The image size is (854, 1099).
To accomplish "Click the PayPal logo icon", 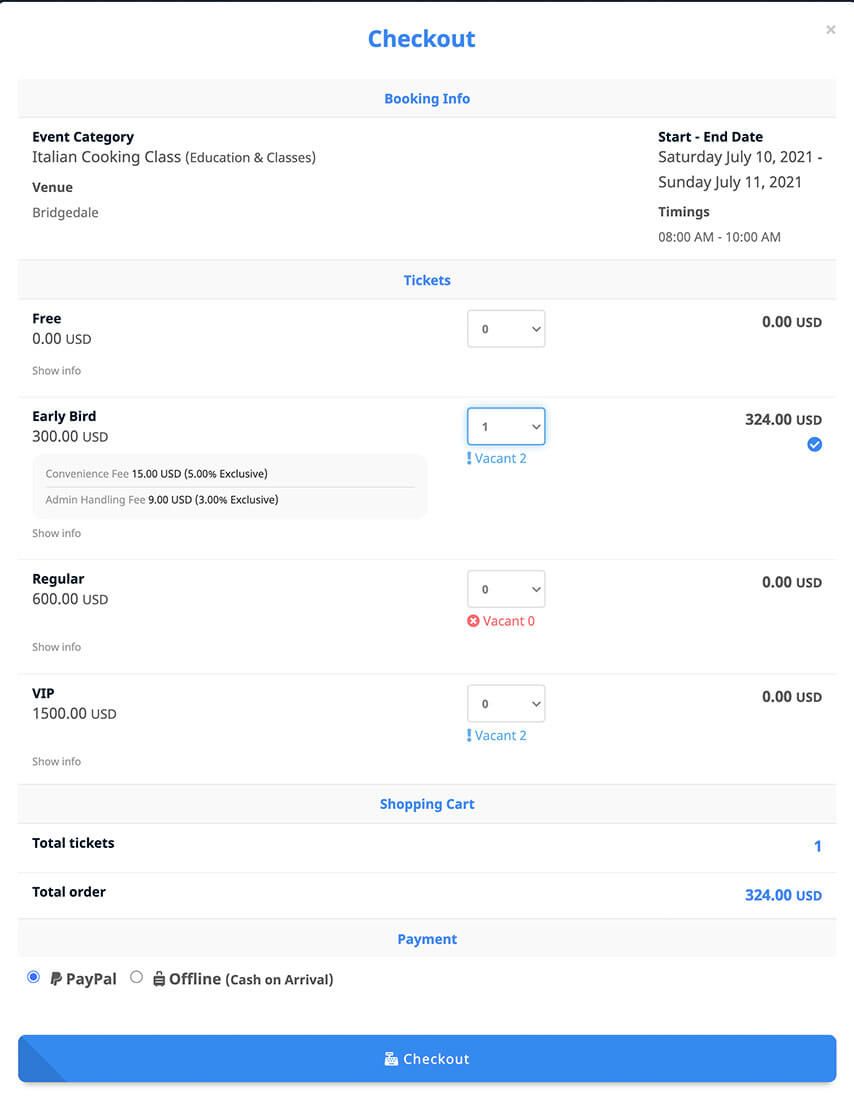I will pyautogui.click(x=56, y=978).
